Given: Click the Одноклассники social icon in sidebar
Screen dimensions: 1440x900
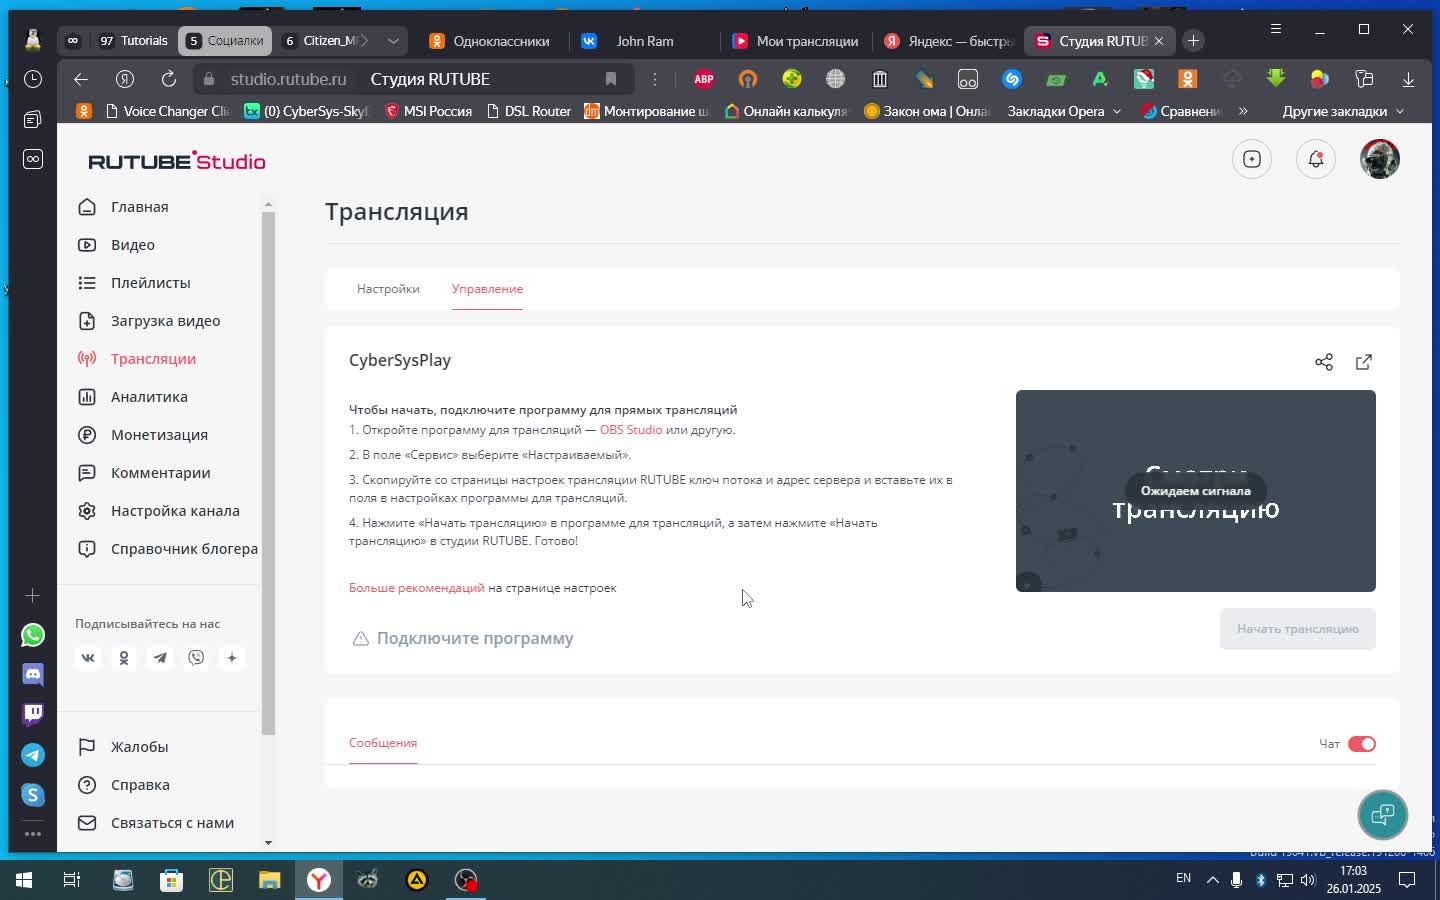Looking at the screenshot, I should coord(124,658).
